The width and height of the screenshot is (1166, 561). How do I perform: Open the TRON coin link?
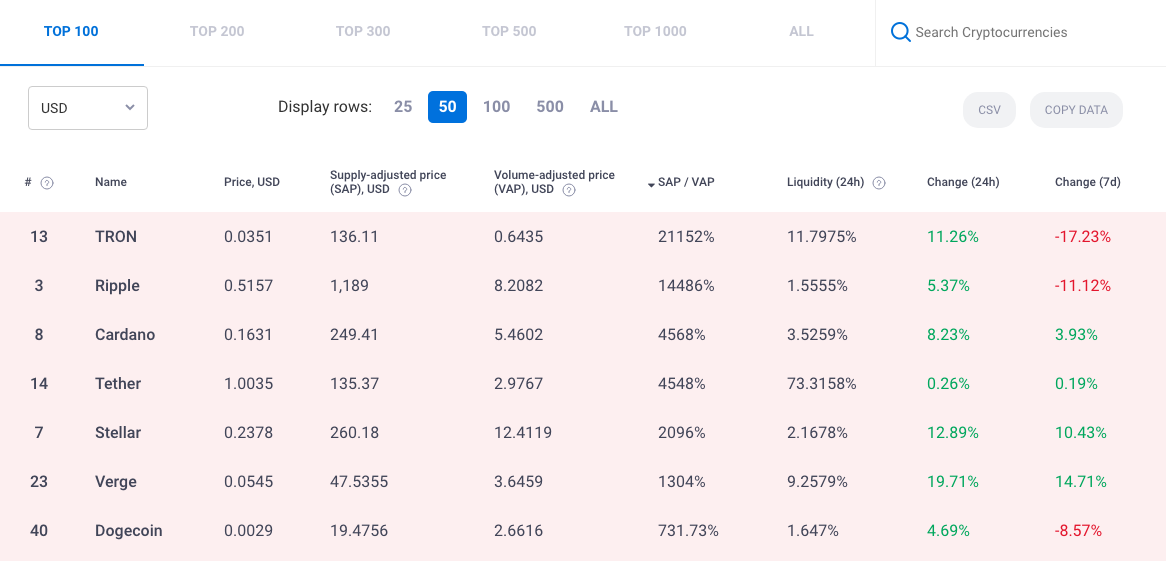(116, 237)
